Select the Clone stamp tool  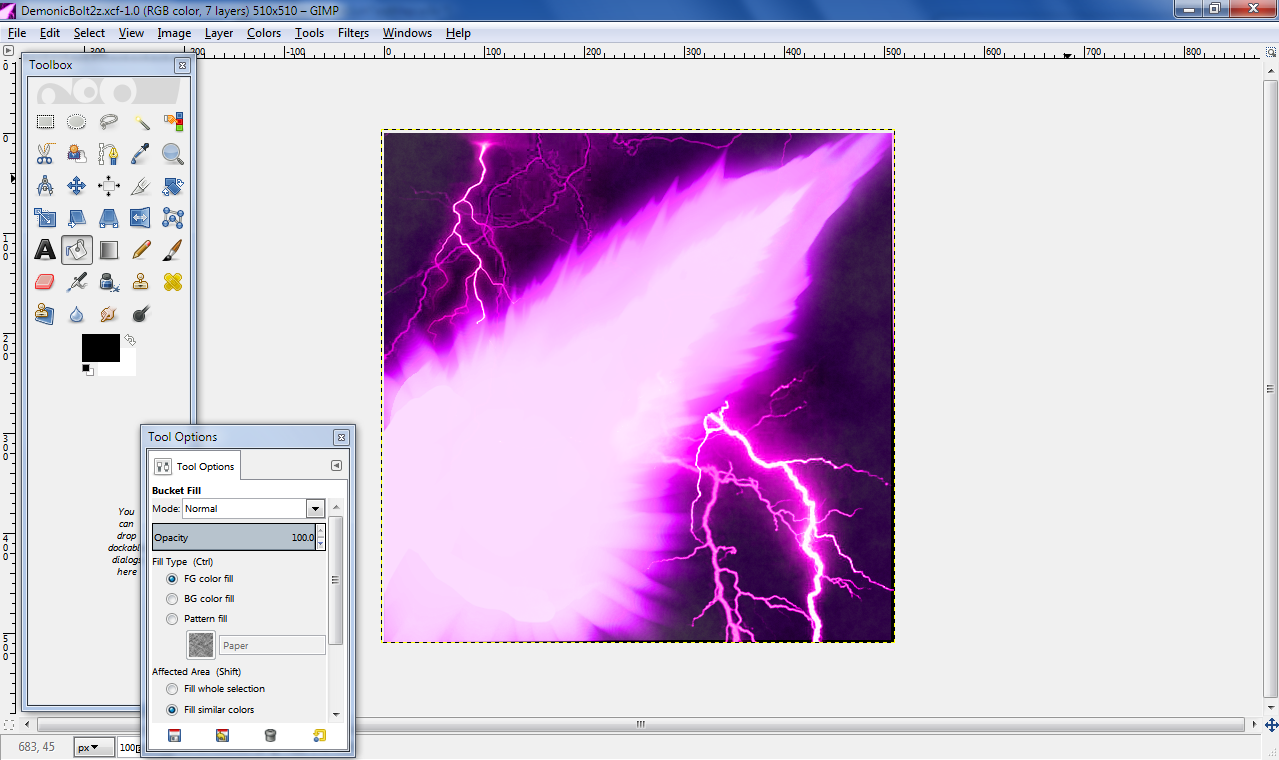(x=141, y=282)
